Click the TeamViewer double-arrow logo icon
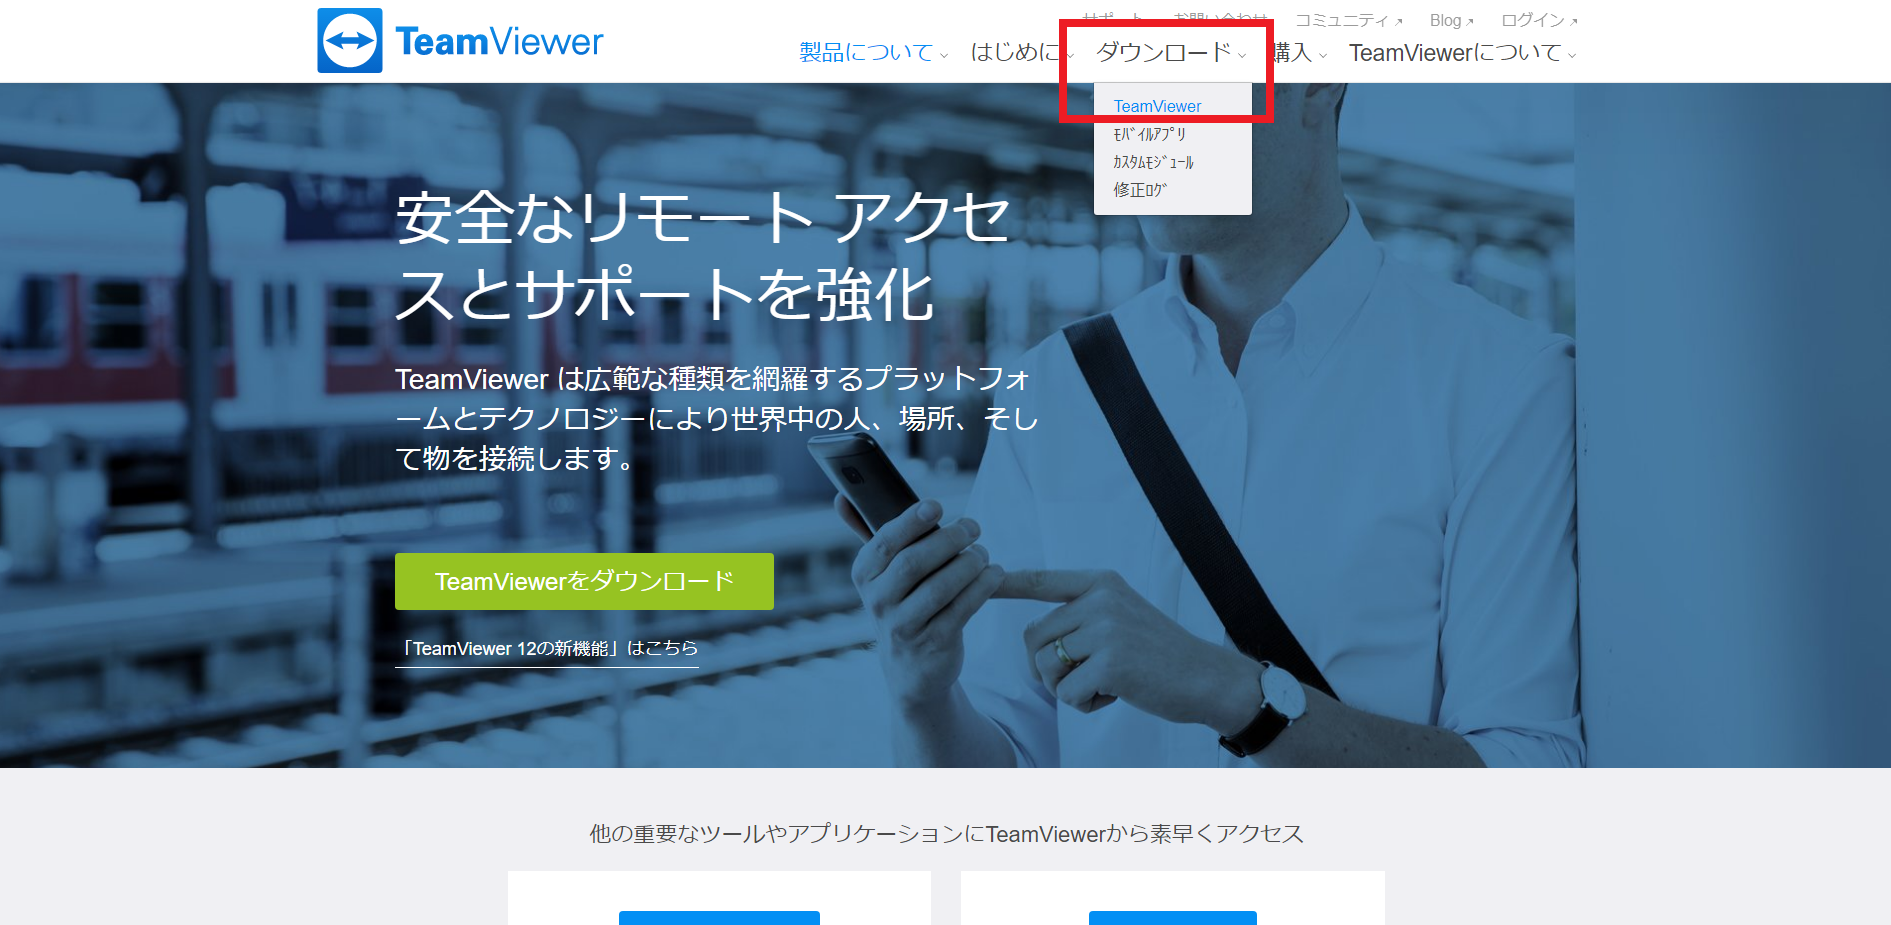1891x925 pixels. [349, 41]
